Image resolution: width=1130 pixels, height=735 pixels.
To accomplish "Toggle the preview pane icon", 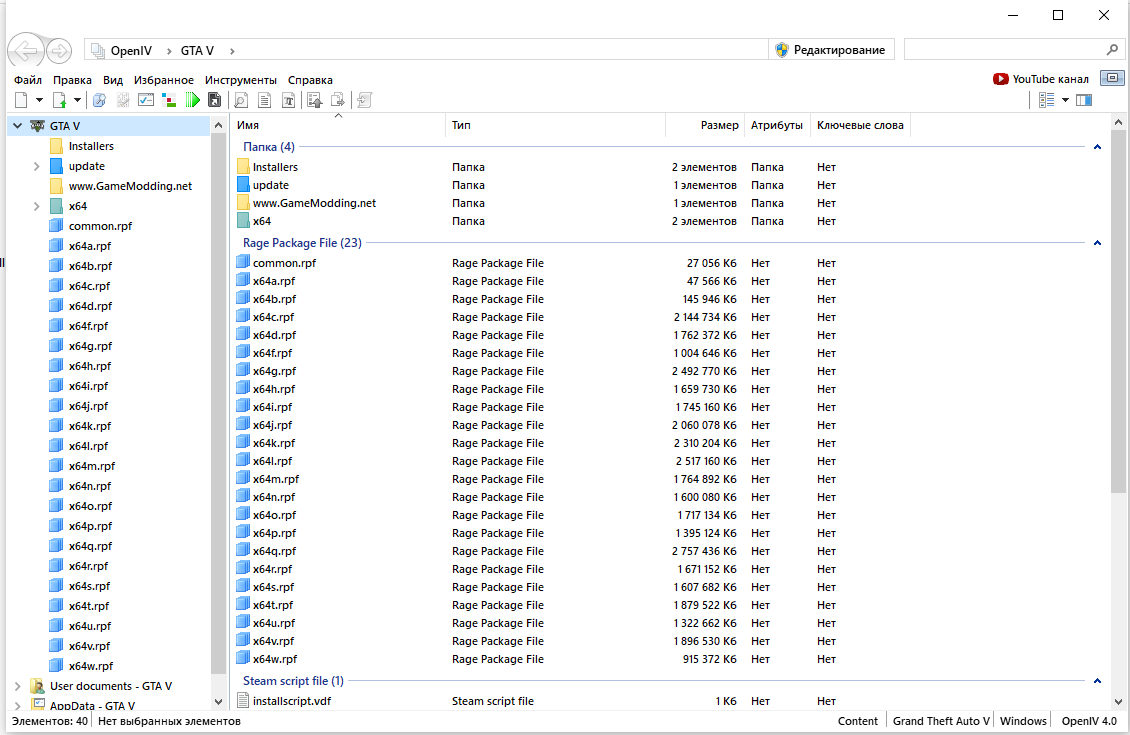I will [1084, 100].
